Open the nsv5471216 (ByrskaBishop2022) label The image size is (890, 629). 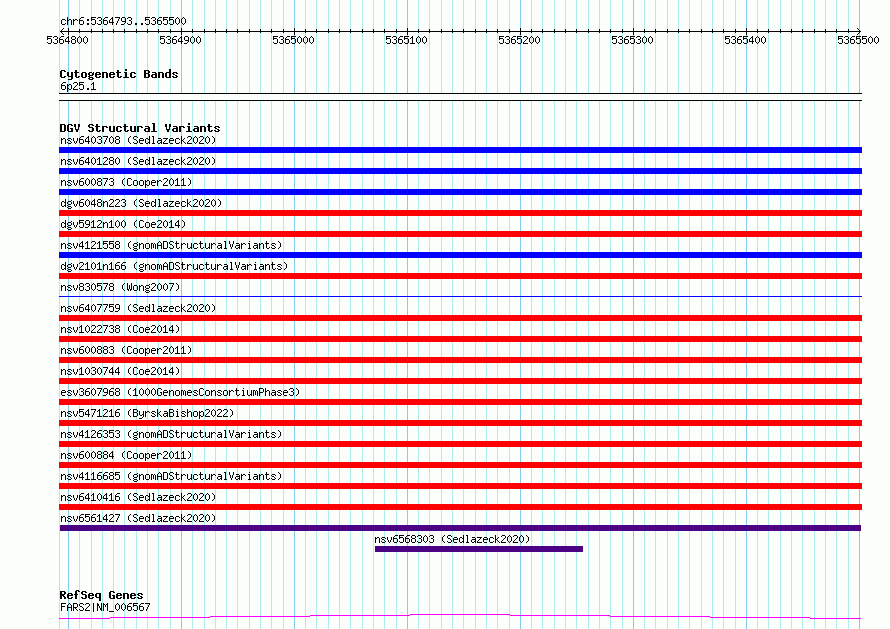click(x=147, y=413)
